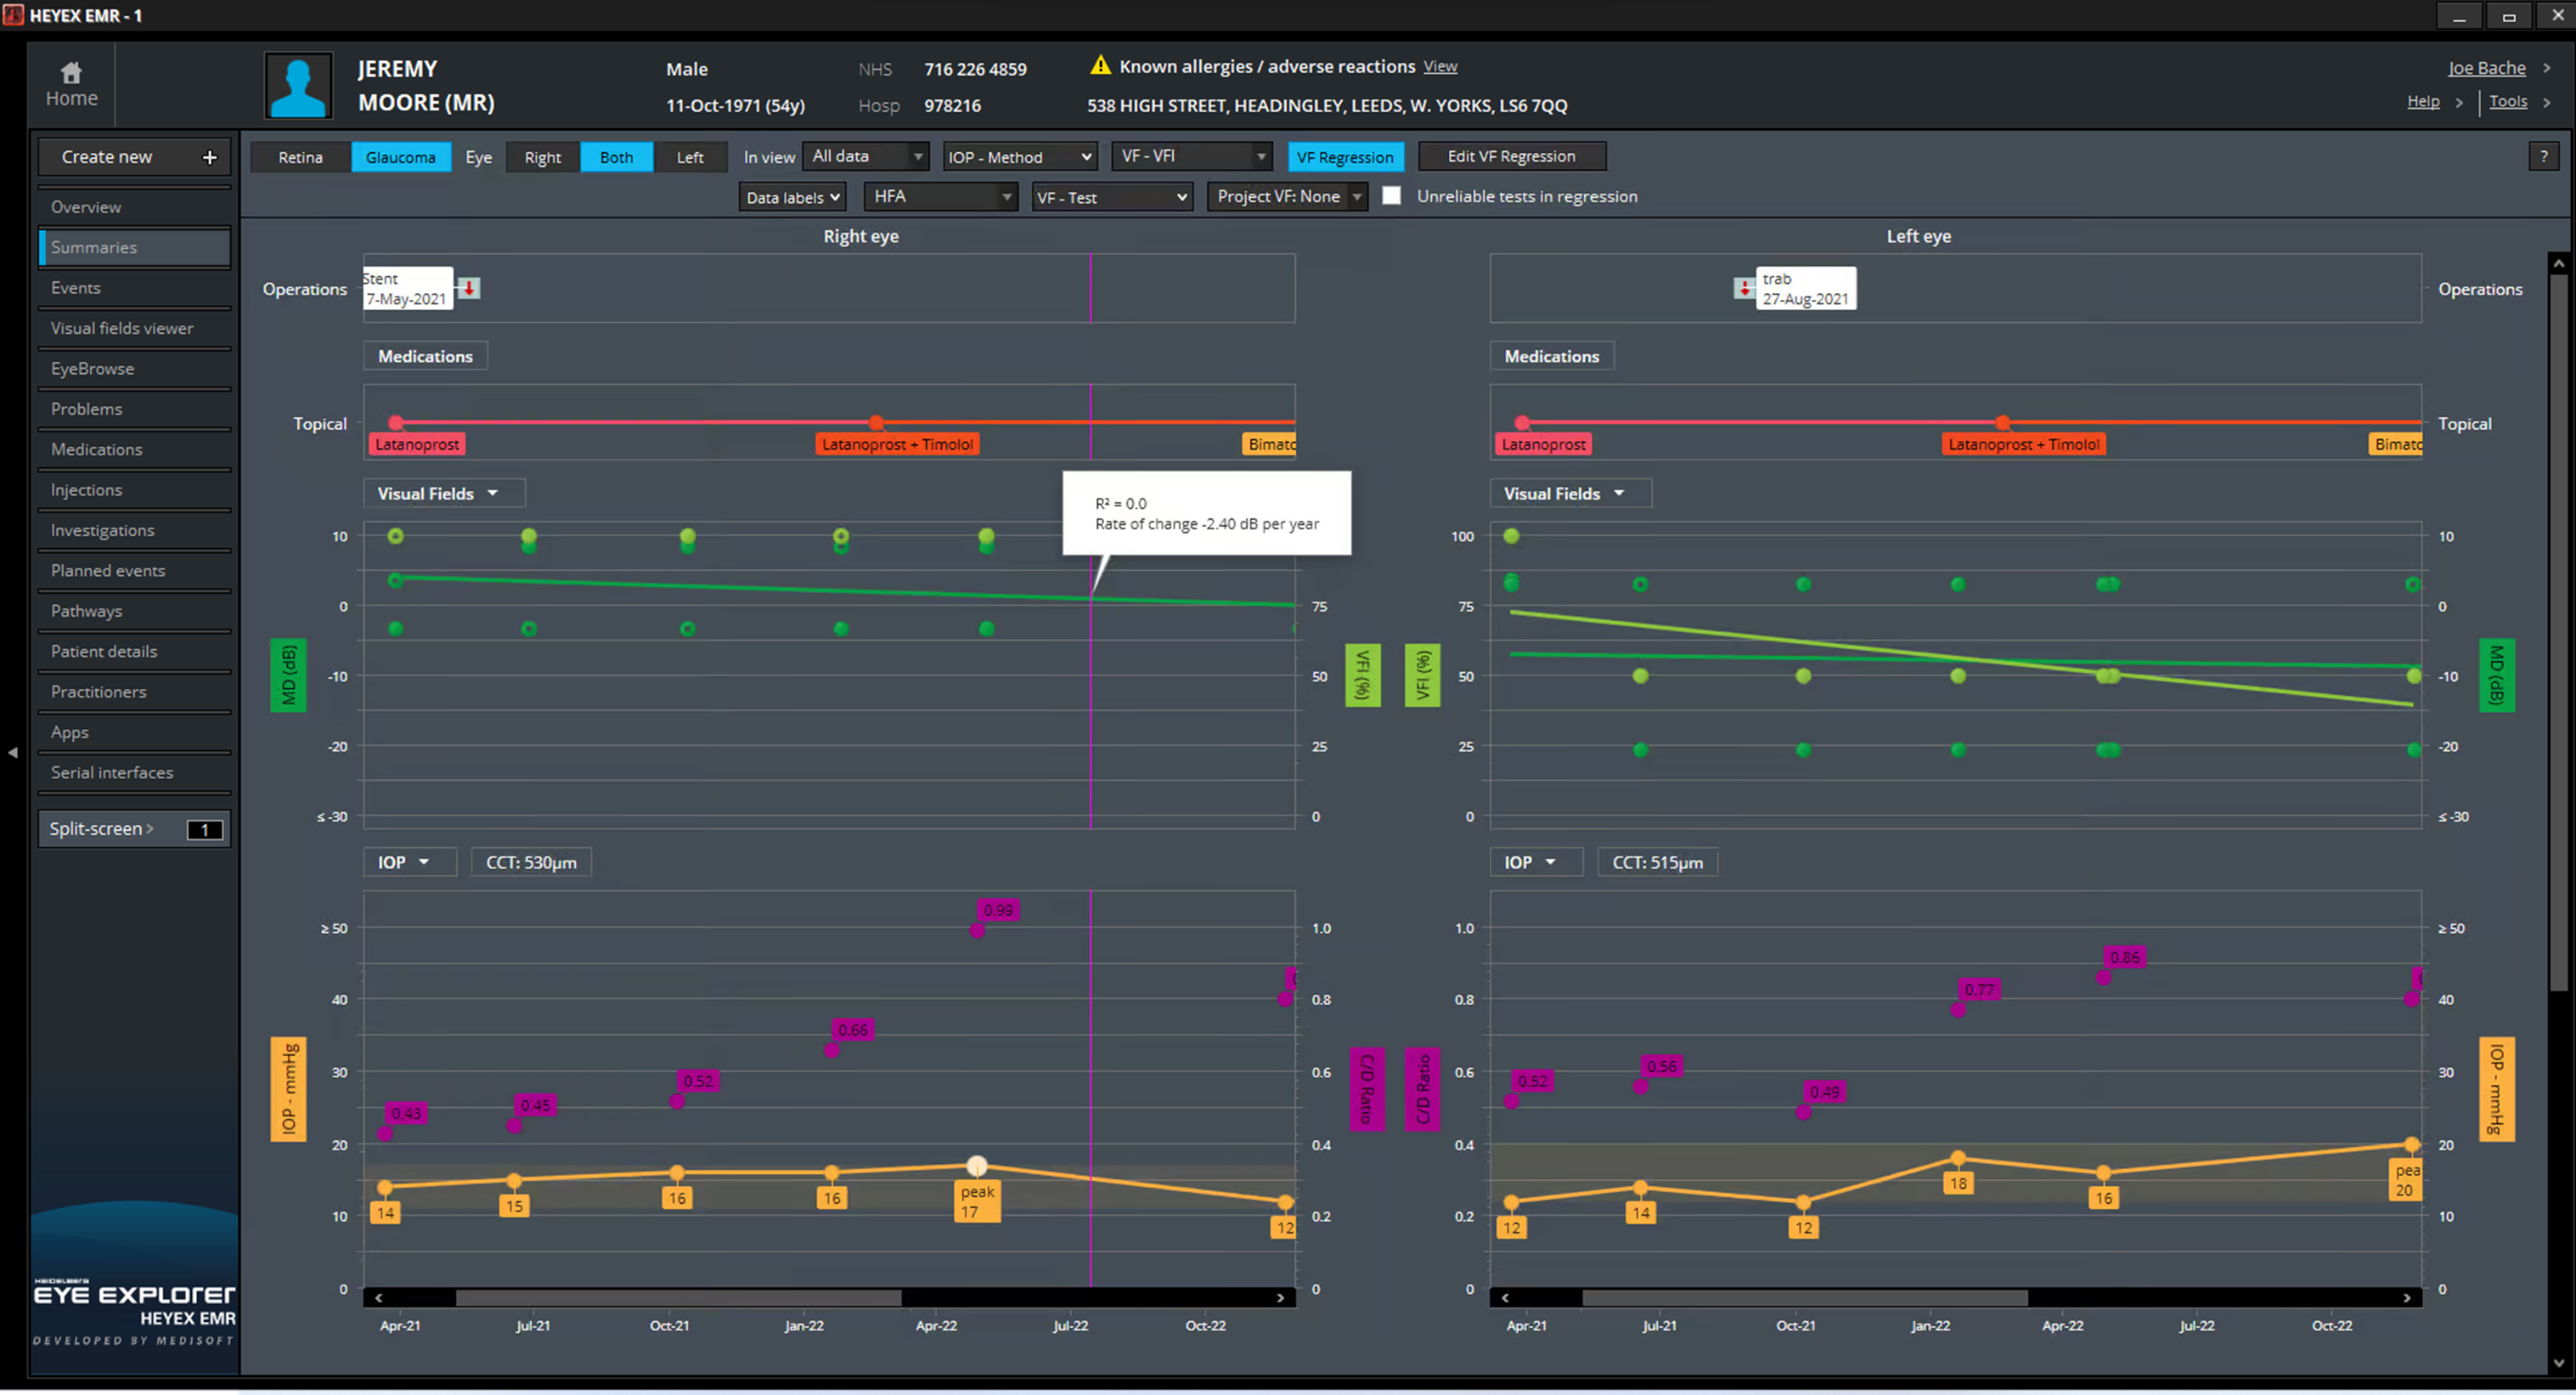Click Edit VF Regression button
The height and width of the screenshot is (1395, 2576).
[1510, 157]
